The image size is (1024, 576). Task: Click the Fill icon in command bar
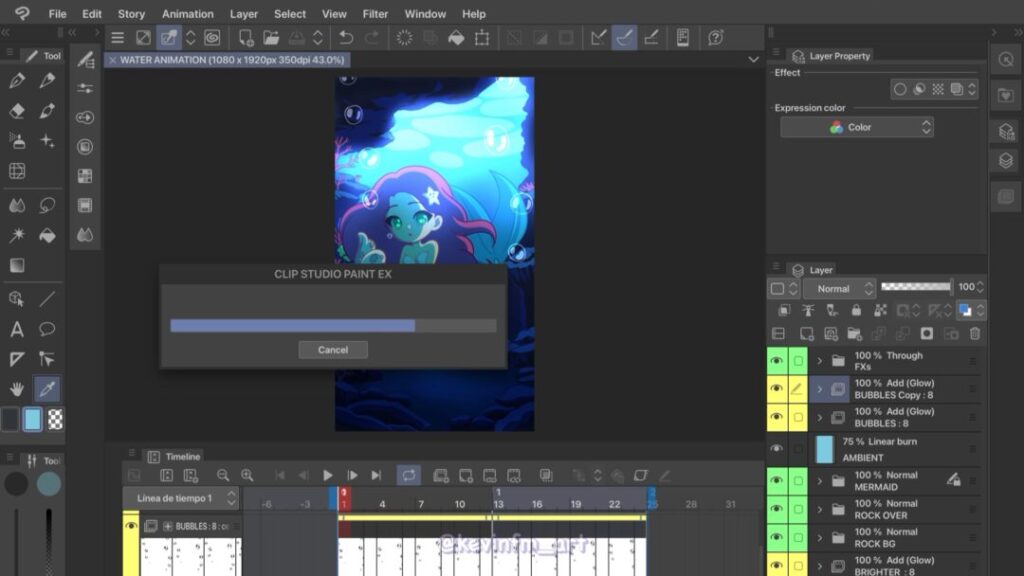456,38
